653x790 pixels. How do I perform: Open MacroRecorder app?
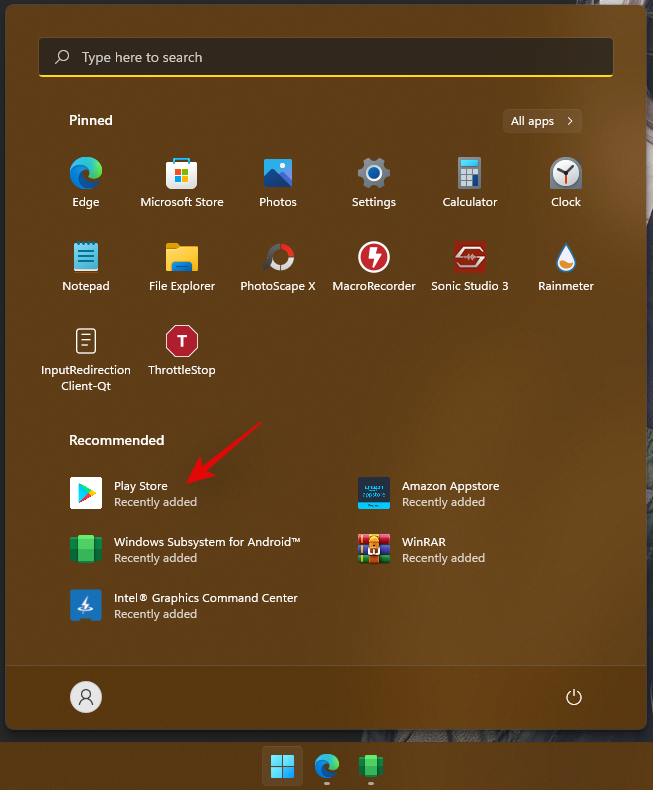pyautogui.click(x=373, y=267)
